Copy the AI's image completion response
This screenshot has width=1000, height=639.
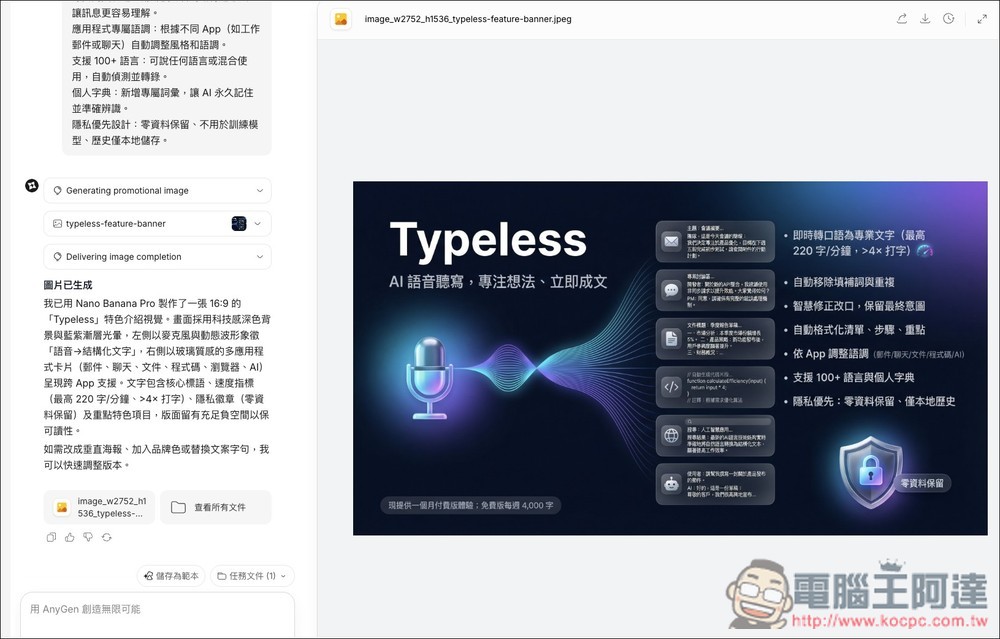50,537
